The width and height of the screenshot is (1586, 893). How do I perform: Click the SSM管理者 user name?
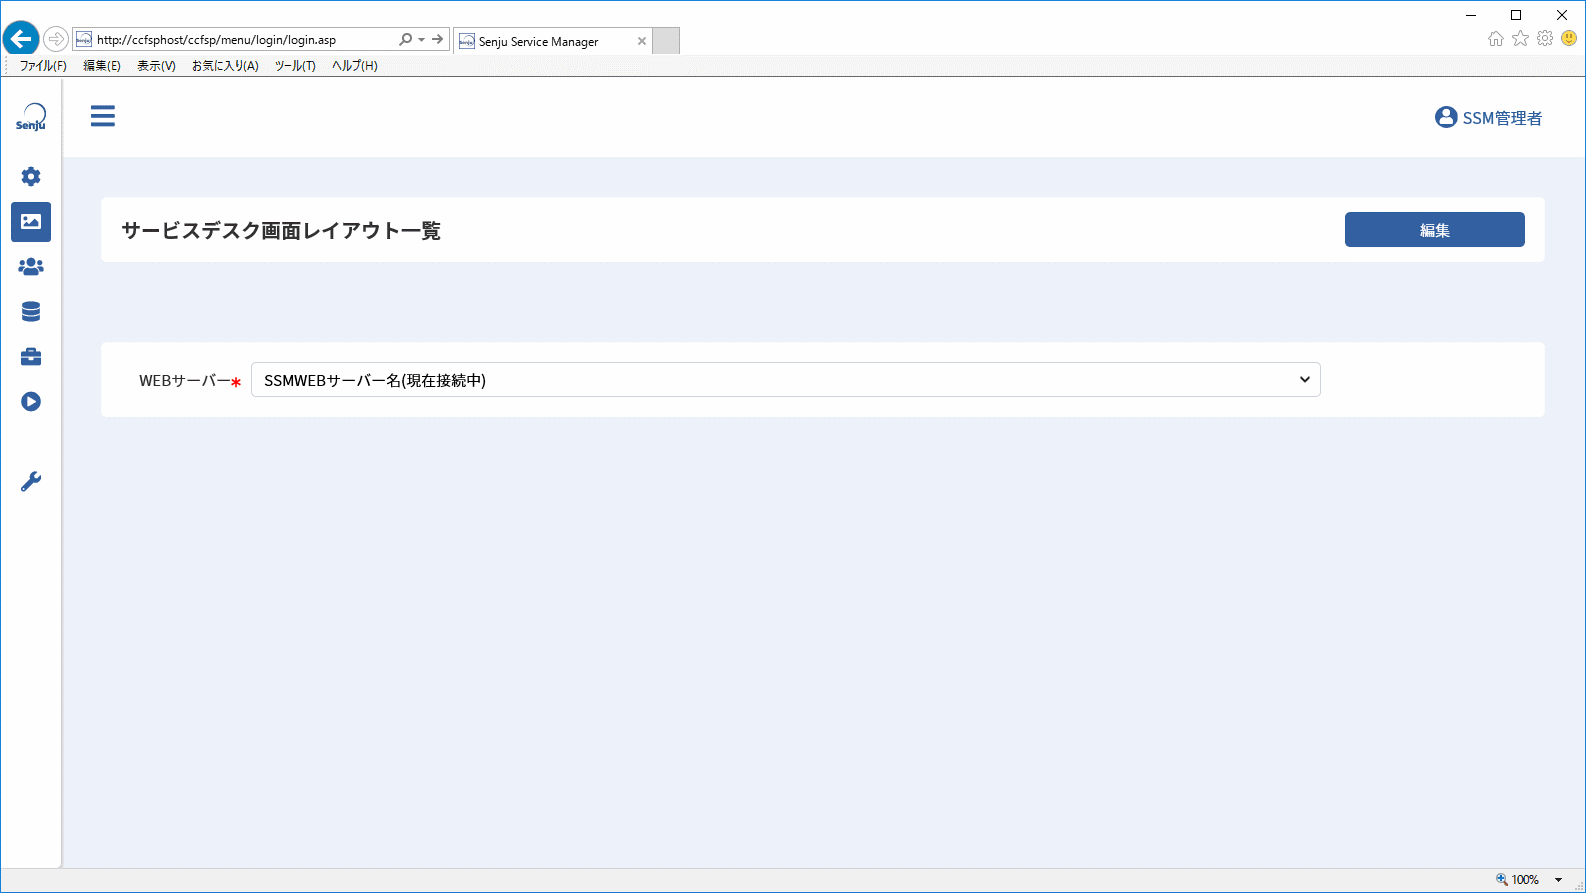click(1502, 118)
